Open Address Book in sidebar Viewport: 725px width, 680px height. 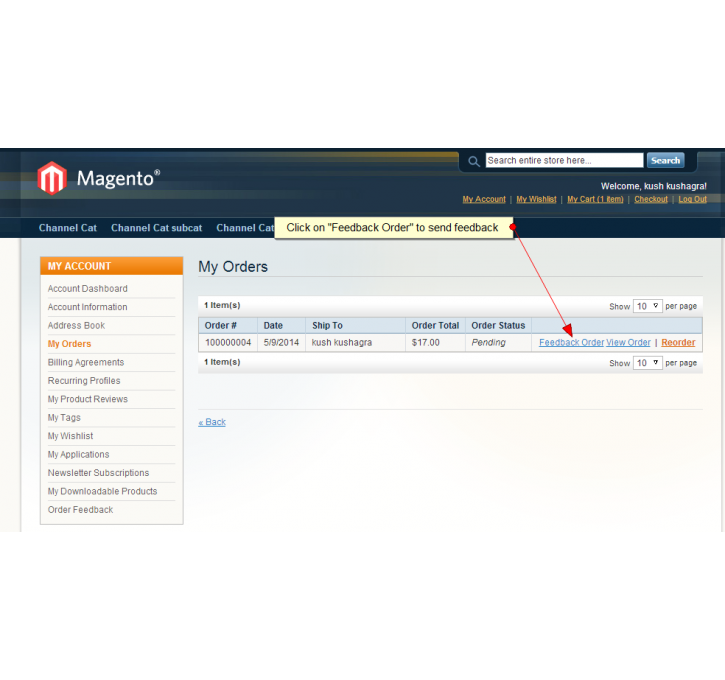click(76, 325)
